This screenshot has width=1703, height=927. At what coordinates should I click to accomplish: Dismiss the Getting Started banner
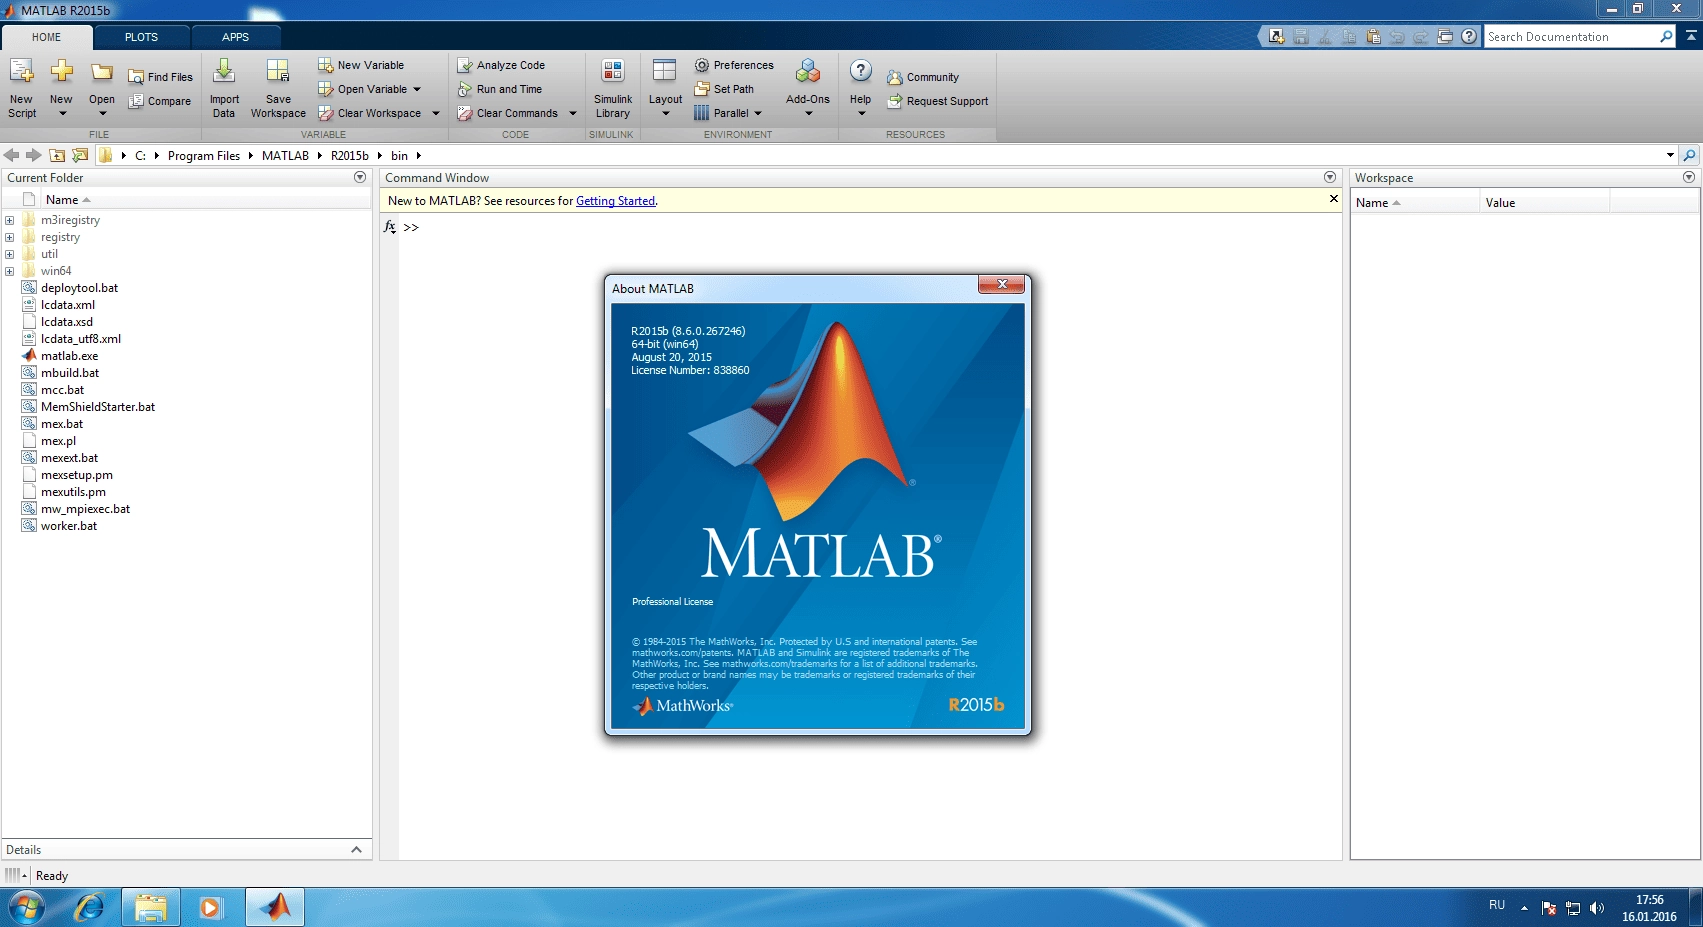(x=1333, y=199)
